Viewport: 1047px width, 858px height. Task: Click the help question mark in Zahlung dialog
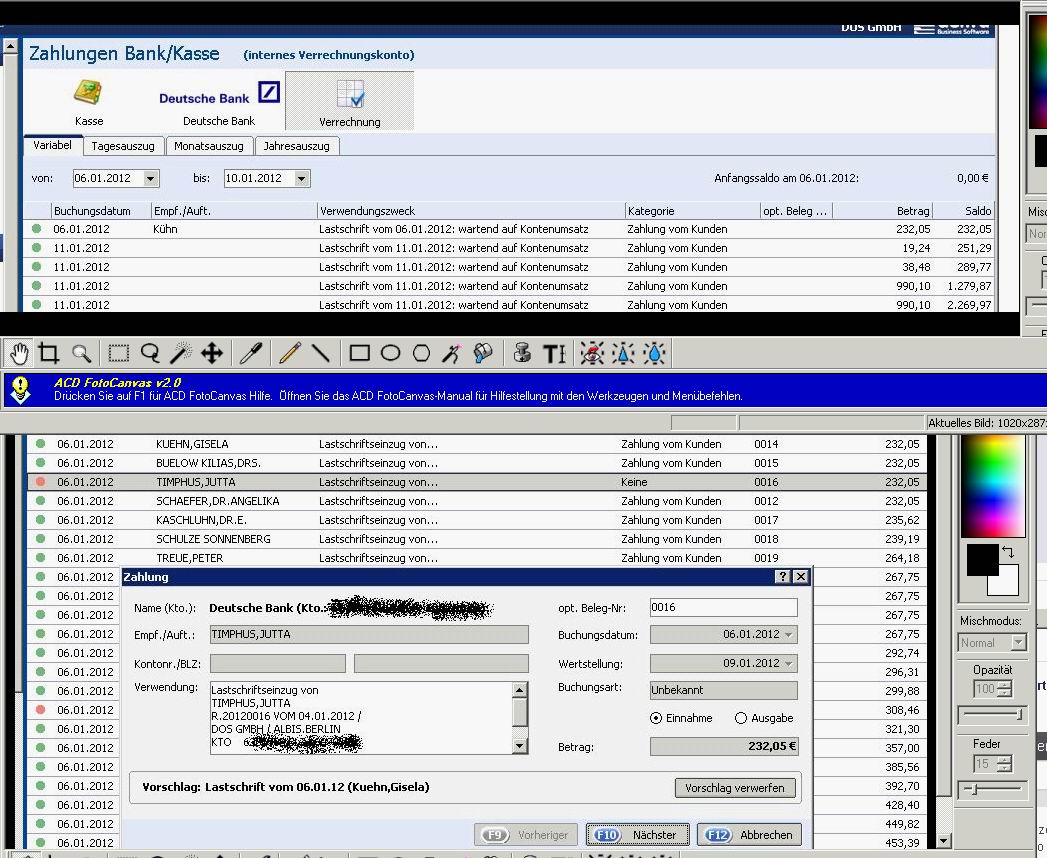(x=783, y=576)
